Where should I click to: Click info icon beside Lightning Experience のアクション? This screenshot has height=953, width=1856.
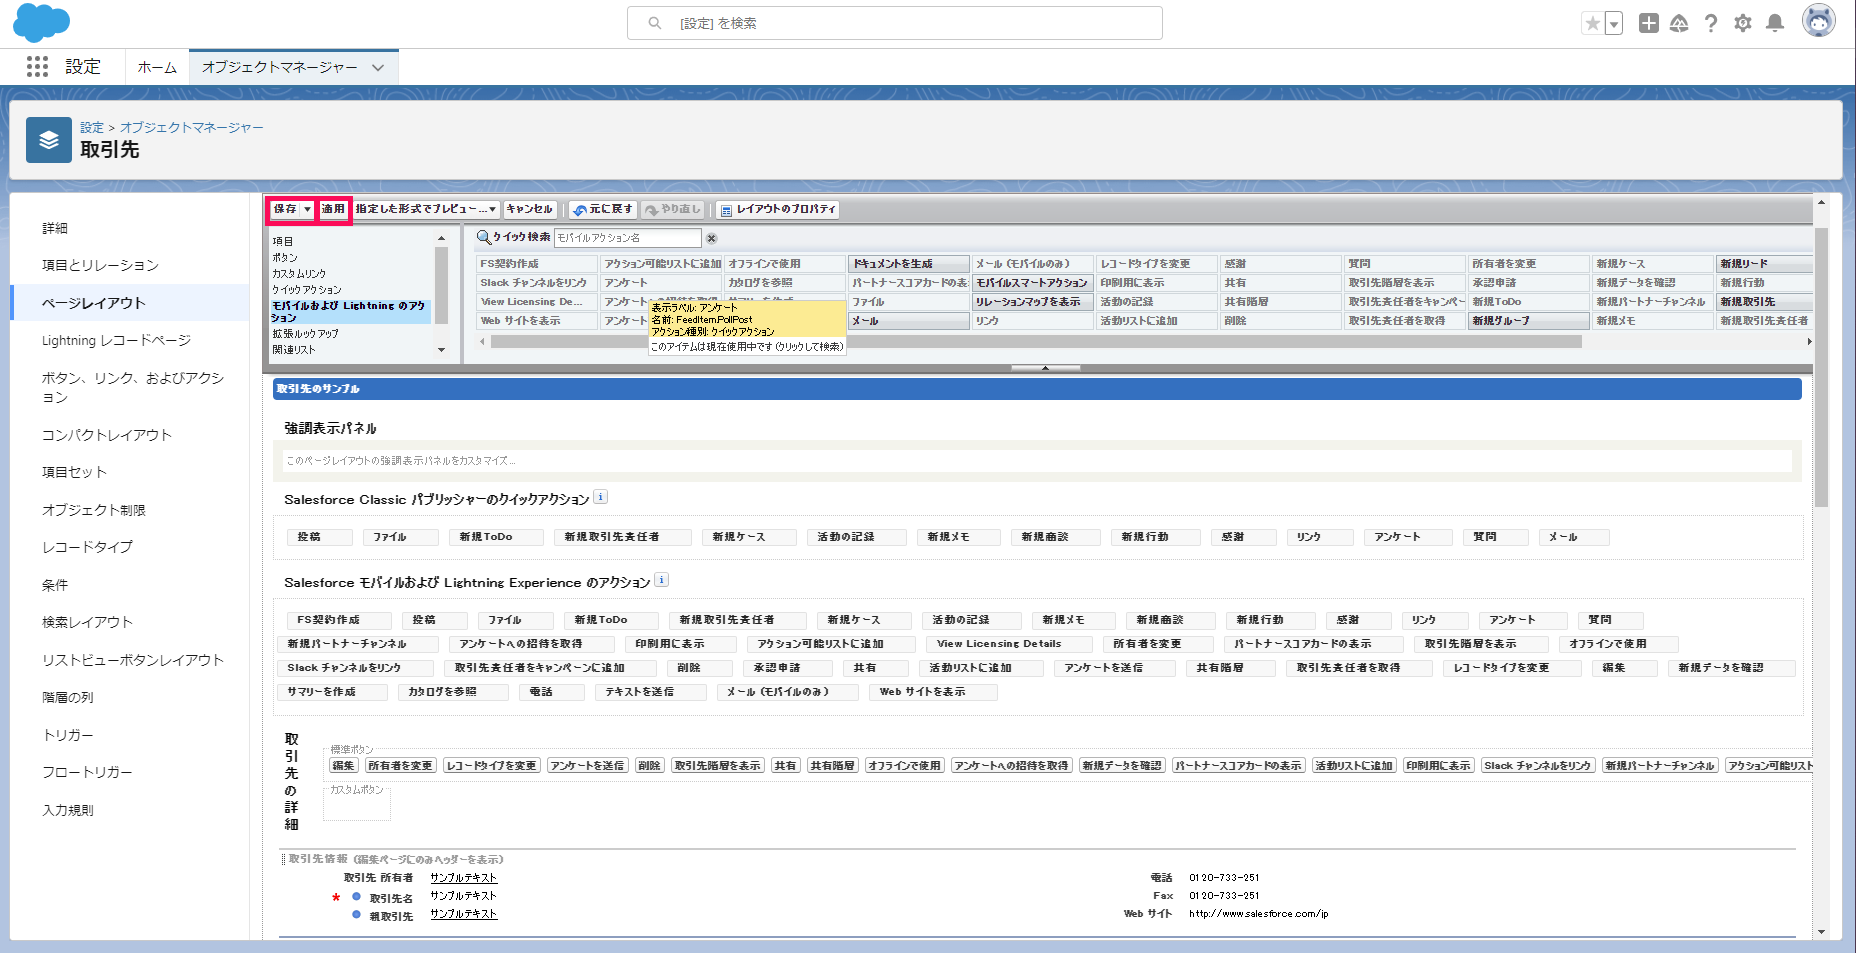coord(661,580)
